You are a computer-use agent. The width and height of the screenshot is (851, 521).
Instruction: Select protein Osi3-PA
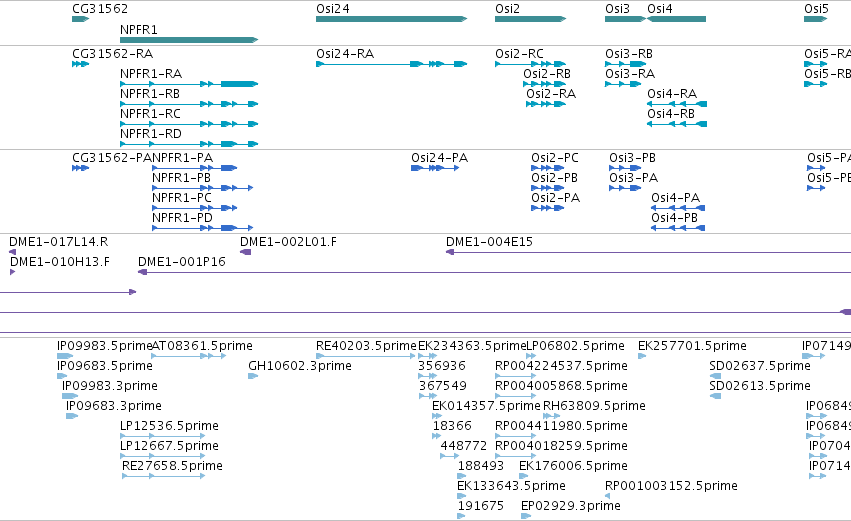633,178
